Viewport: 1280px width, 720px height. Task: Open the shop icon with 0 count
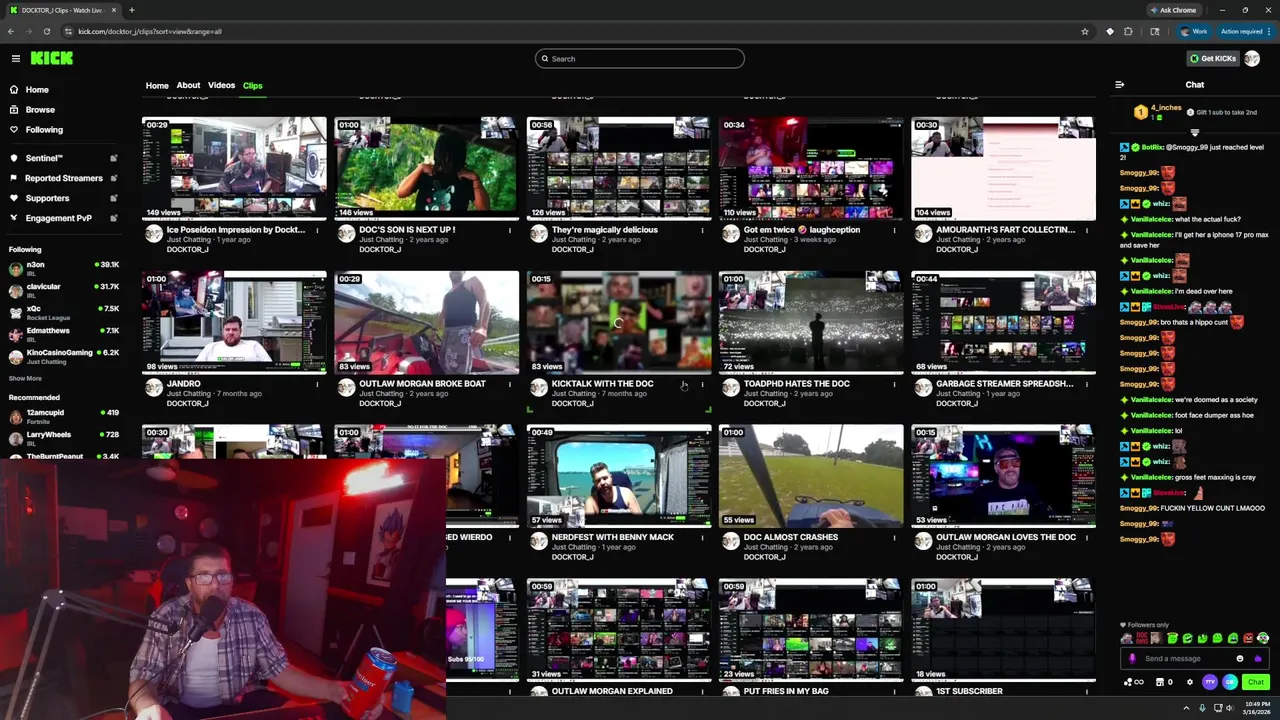pos(1163,682)
